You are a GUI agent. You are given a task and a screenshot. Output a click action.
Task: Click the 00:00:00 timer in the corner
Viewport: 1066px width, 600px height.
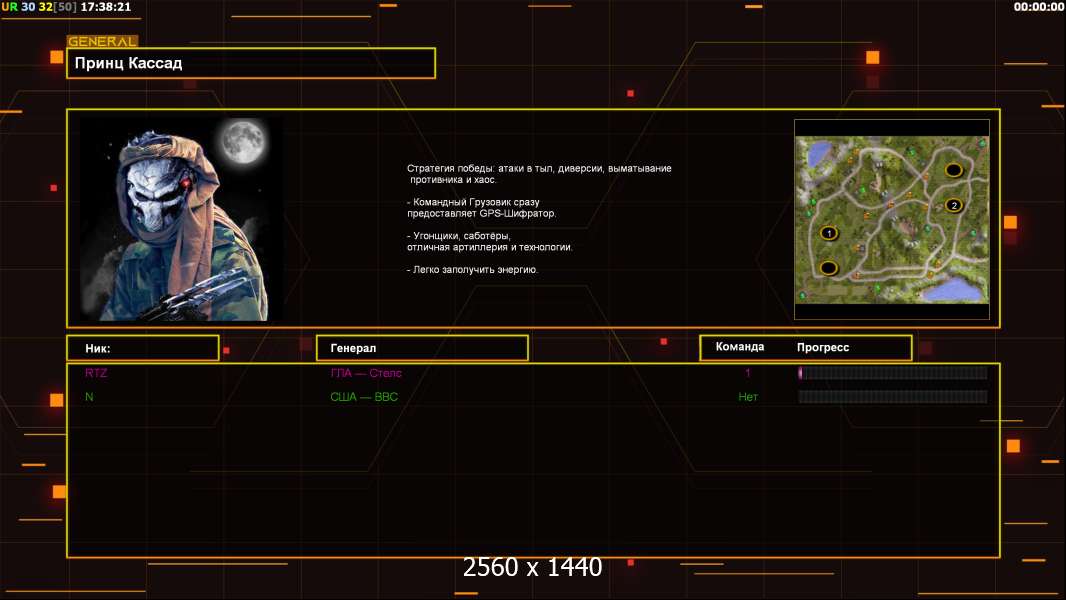1038,7
